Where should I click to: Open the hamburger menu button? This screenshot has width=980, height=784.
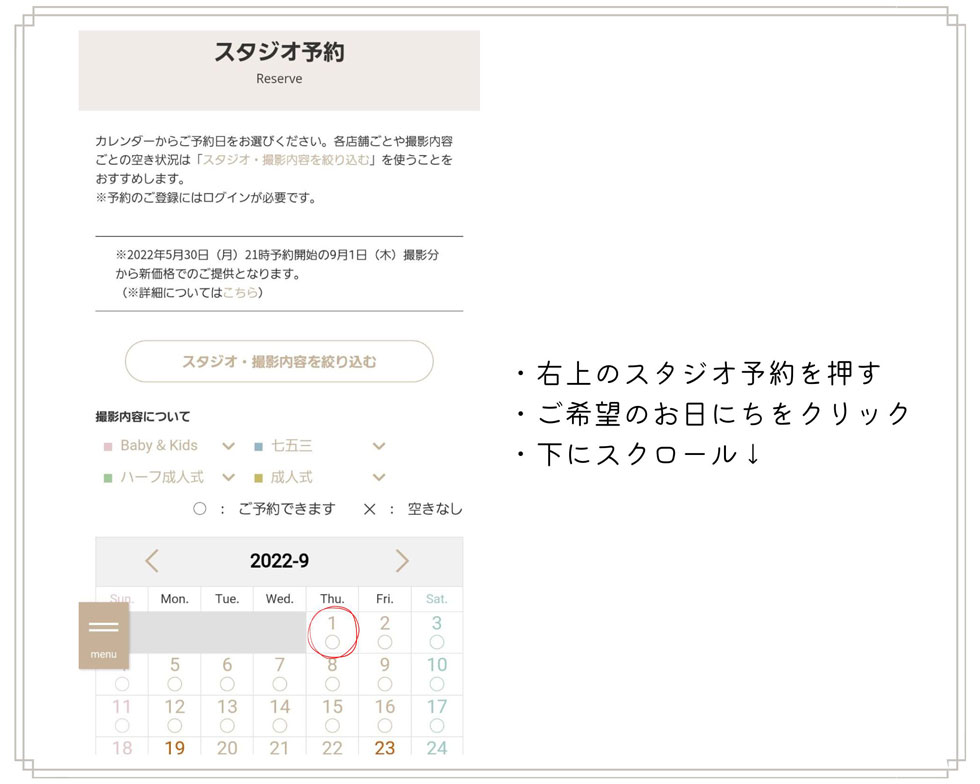(x=104, y=635)
